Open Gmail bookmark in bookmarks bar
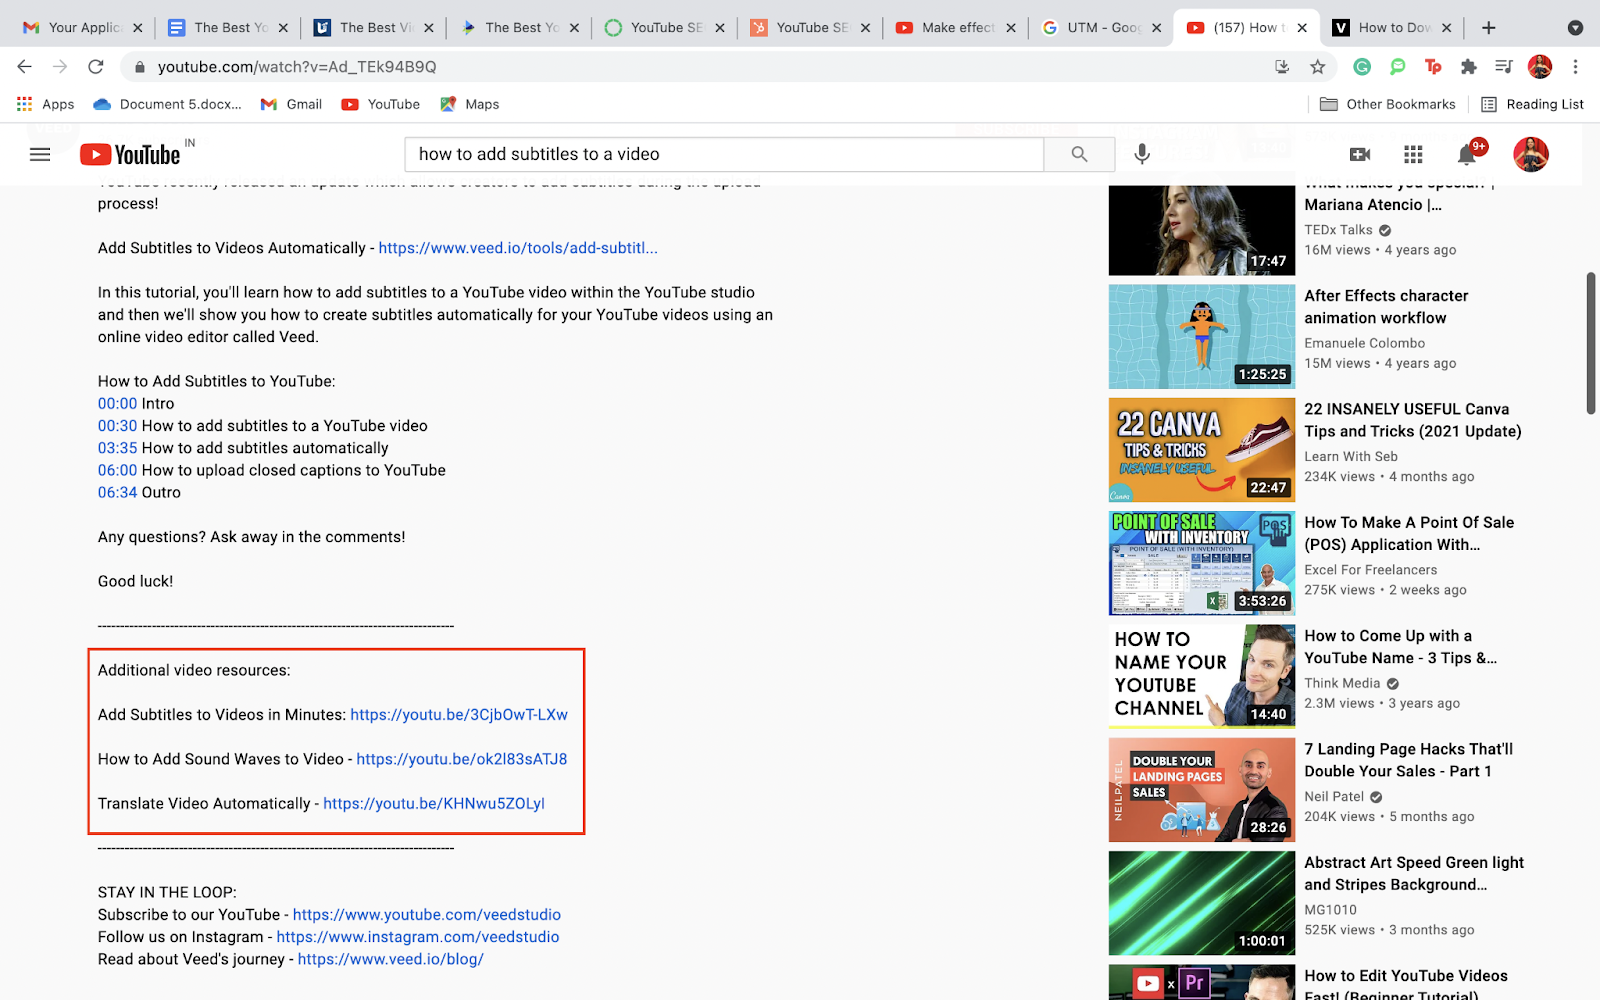Image resolution: width=1600 pixels, height=1000 pixels. (291, 104)
